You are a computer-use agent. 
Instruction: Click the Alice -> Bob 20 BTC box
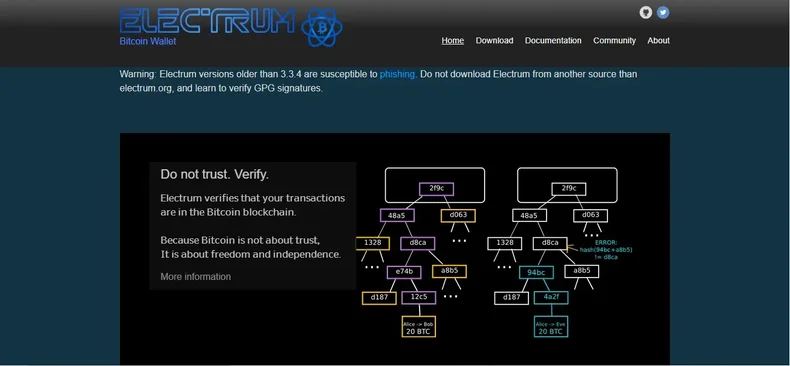coord(419,327)
